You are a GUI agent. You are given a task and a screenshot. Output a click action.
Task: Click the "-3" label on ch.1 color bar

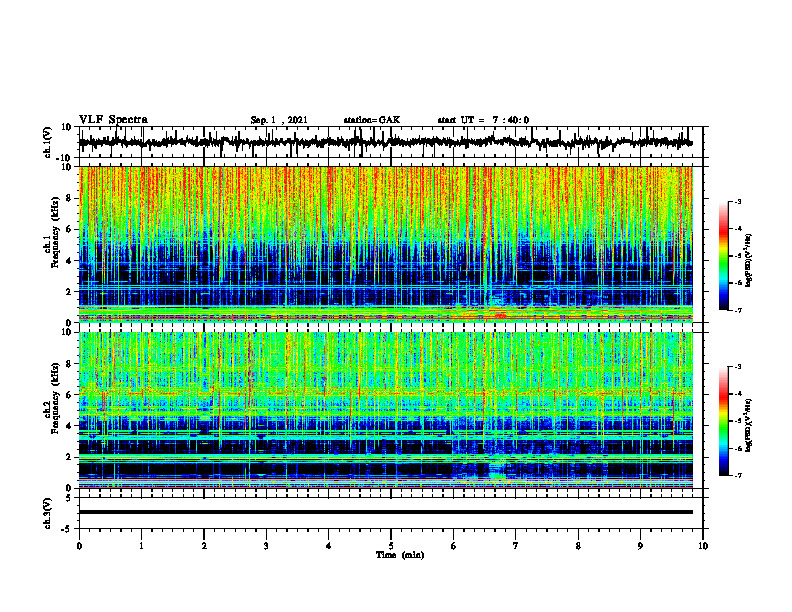pos(738,201)
